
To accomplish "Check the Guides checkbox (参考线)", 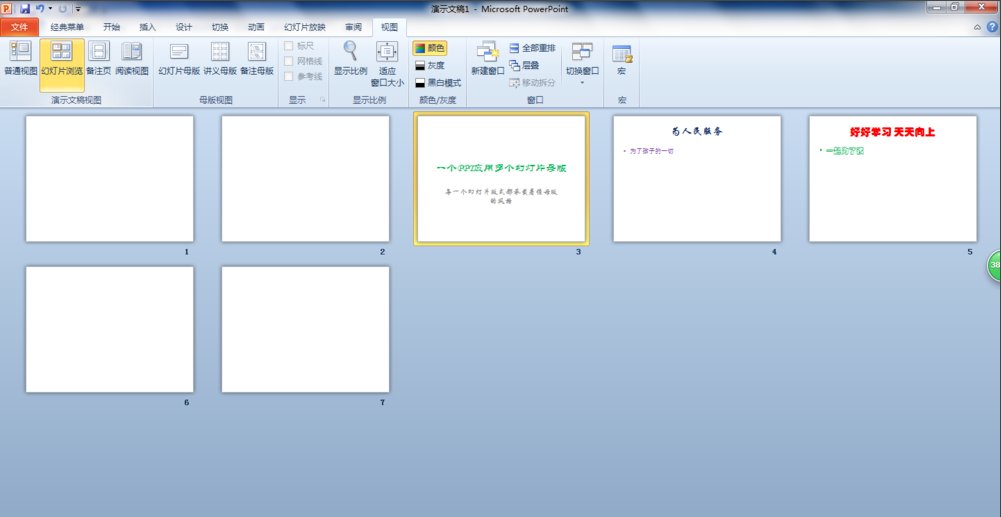I will pos(290,77).
